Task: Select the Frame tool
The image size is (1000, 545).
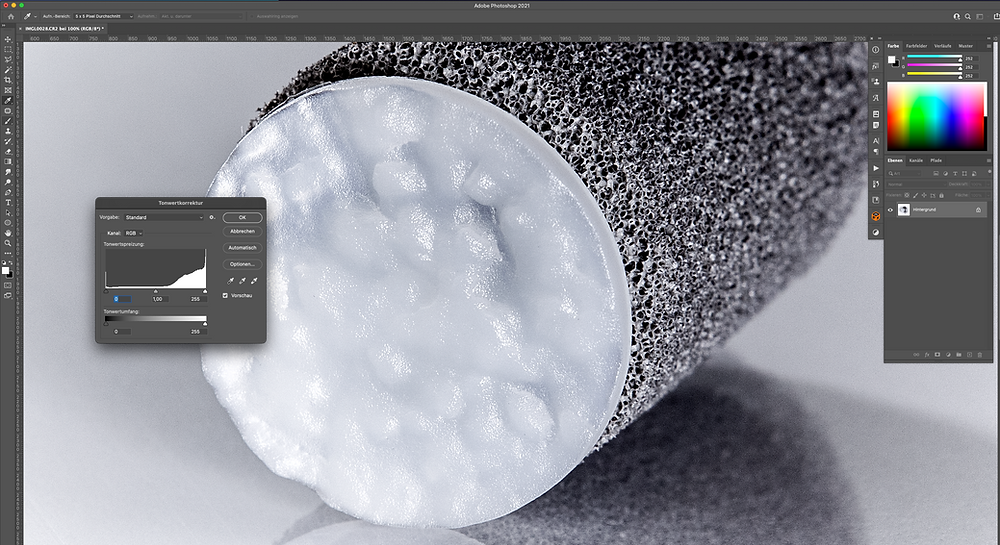Action: tap(8, 90)
